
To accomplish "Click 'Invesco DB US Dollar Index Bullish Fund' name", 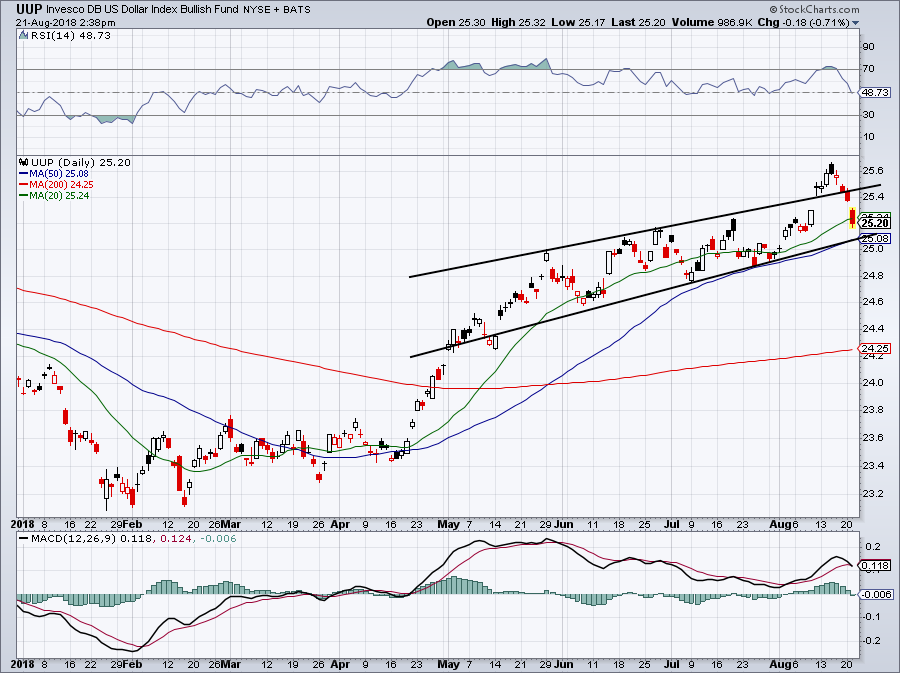I will click(x=142, y=9).
